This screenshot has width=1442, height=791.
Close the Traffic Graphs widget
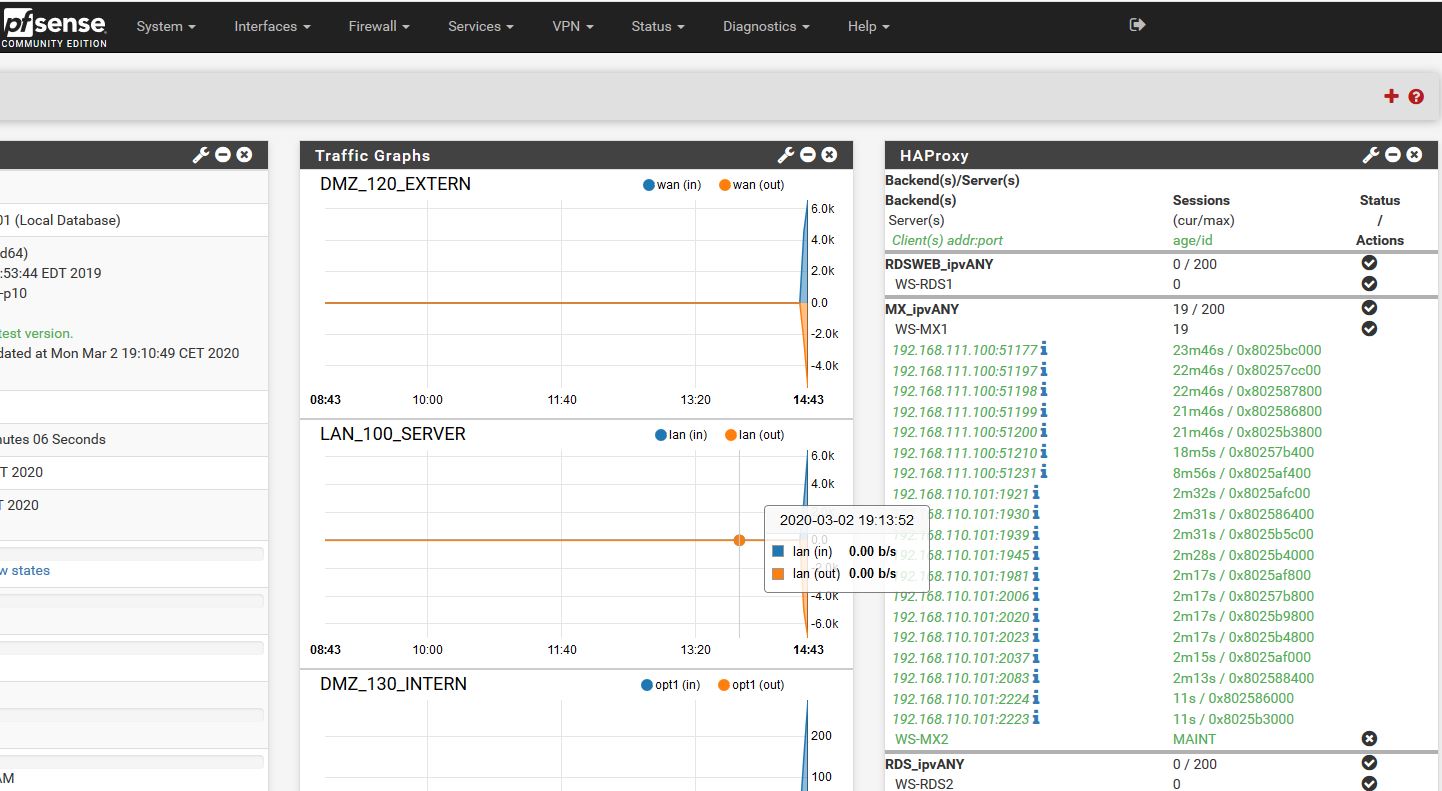coord(829,155)
